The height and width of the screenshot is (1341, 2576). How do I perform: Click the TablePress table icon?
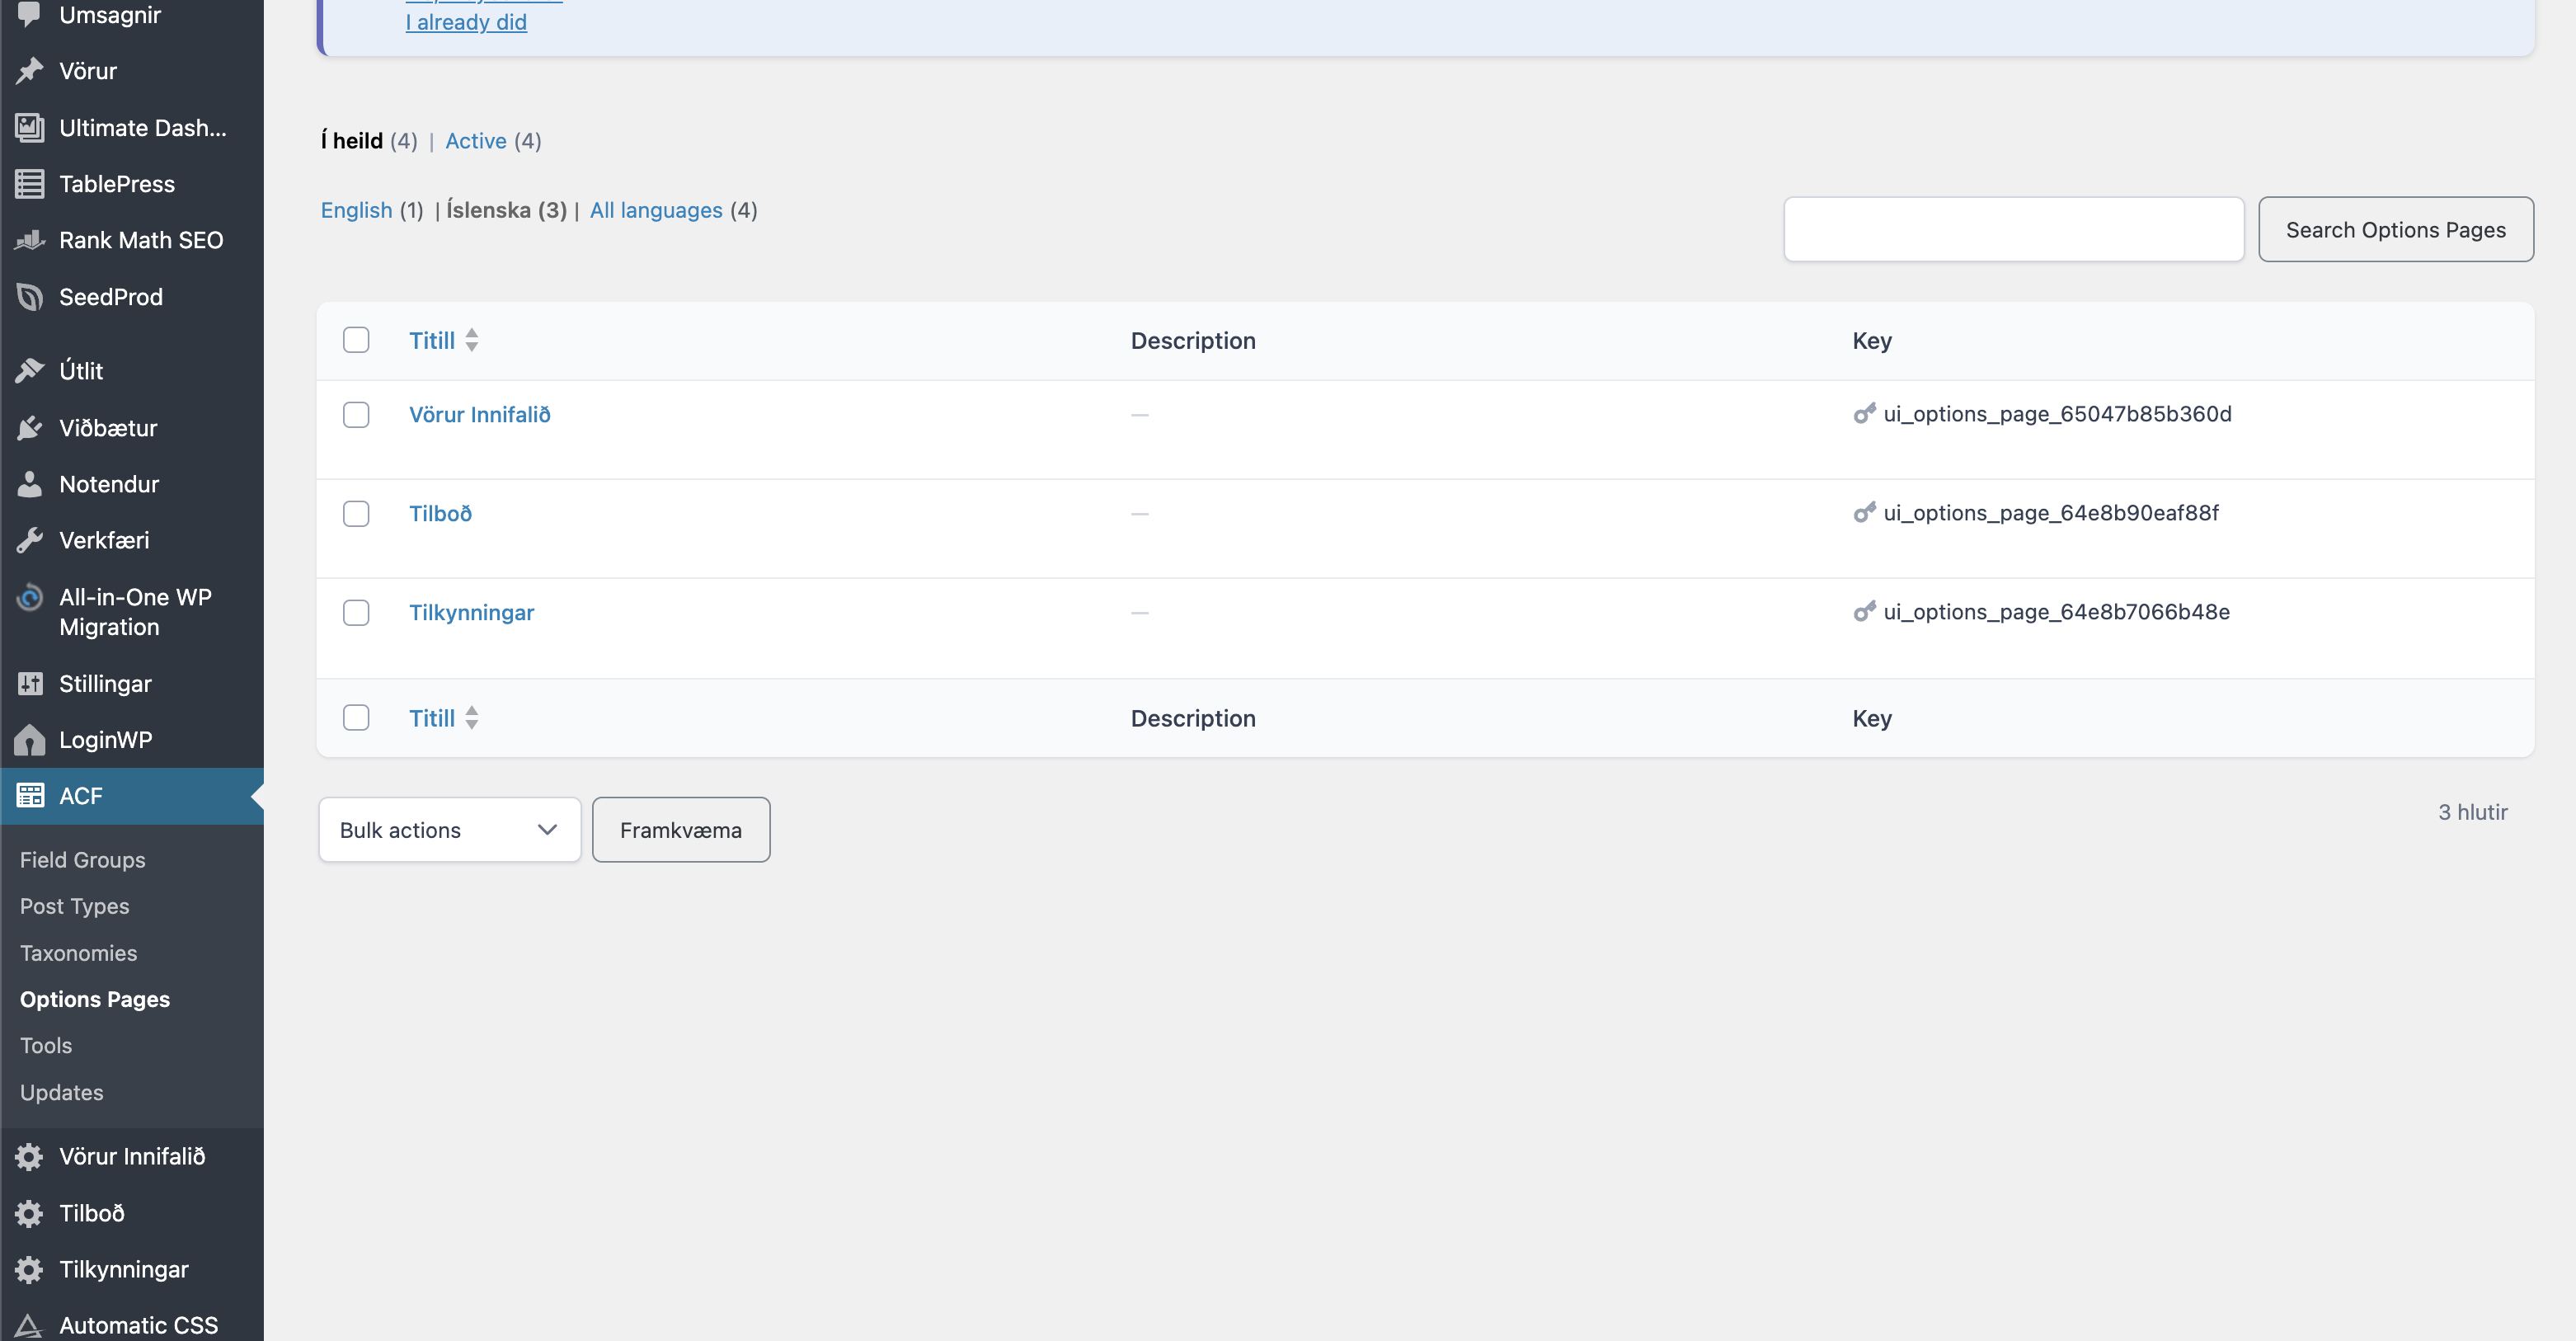[29, 184]
